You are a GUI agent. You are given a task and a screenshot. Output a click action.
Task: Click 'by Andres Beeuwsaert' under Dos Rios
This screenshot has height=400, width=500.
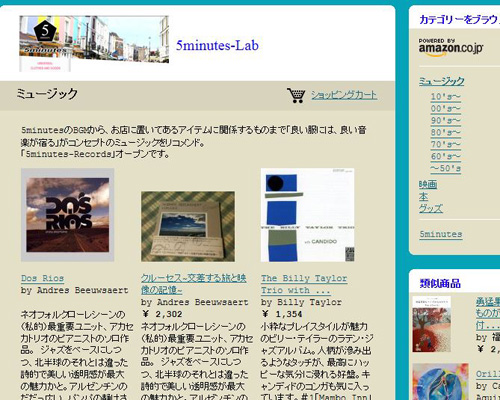point(75,290)
